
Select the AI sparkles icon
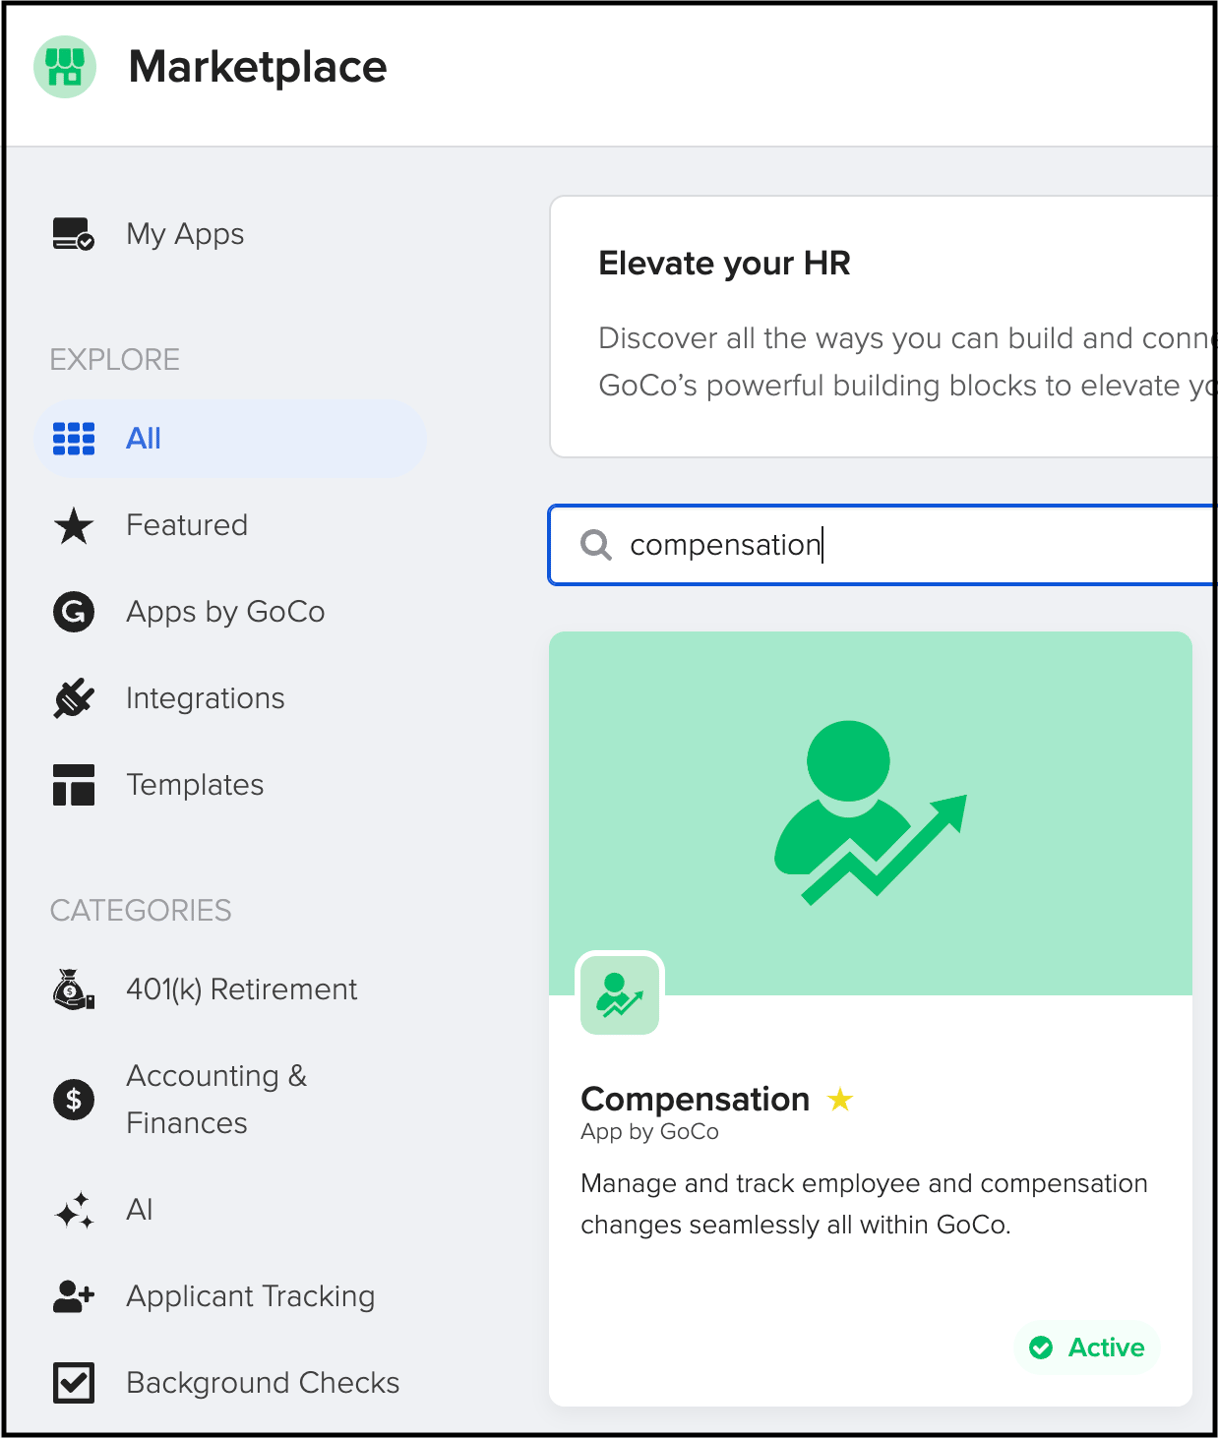coord(72,1209)
